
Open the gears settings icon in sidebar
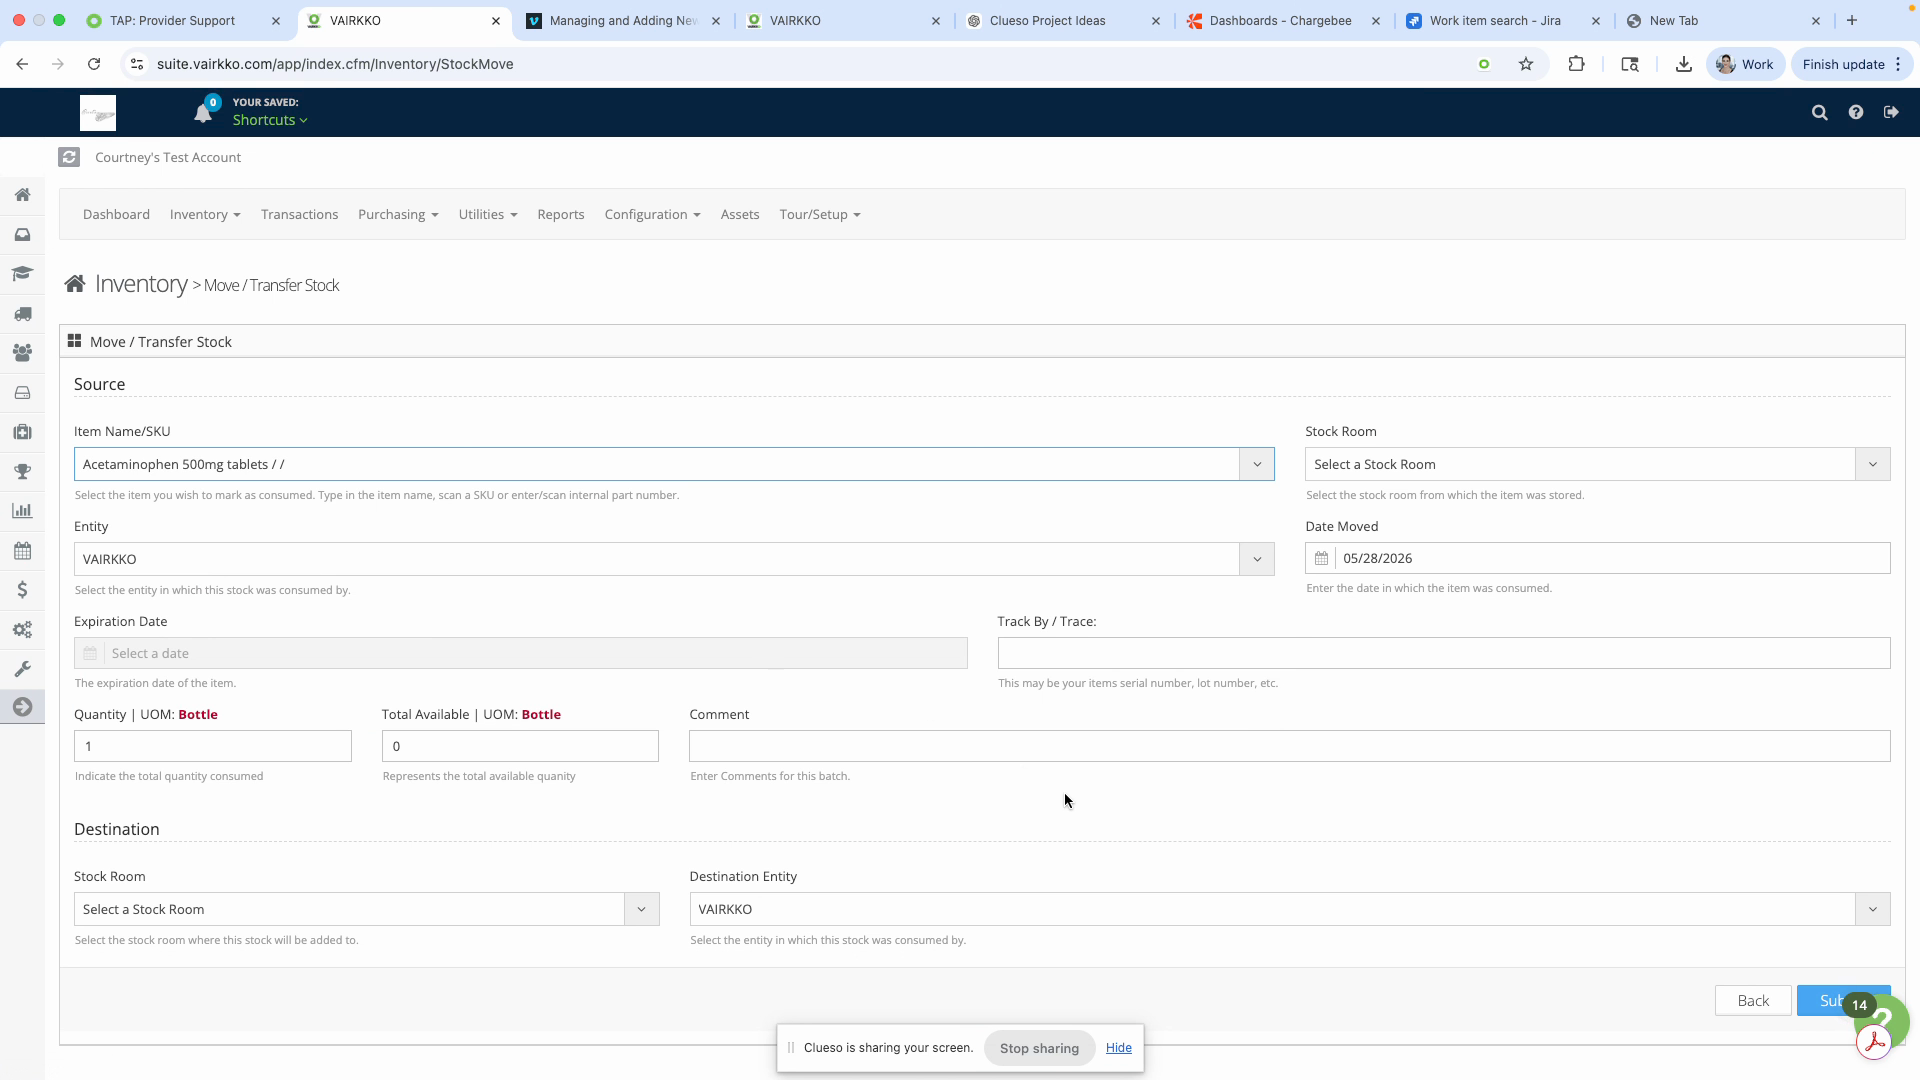tap(22, 630)
